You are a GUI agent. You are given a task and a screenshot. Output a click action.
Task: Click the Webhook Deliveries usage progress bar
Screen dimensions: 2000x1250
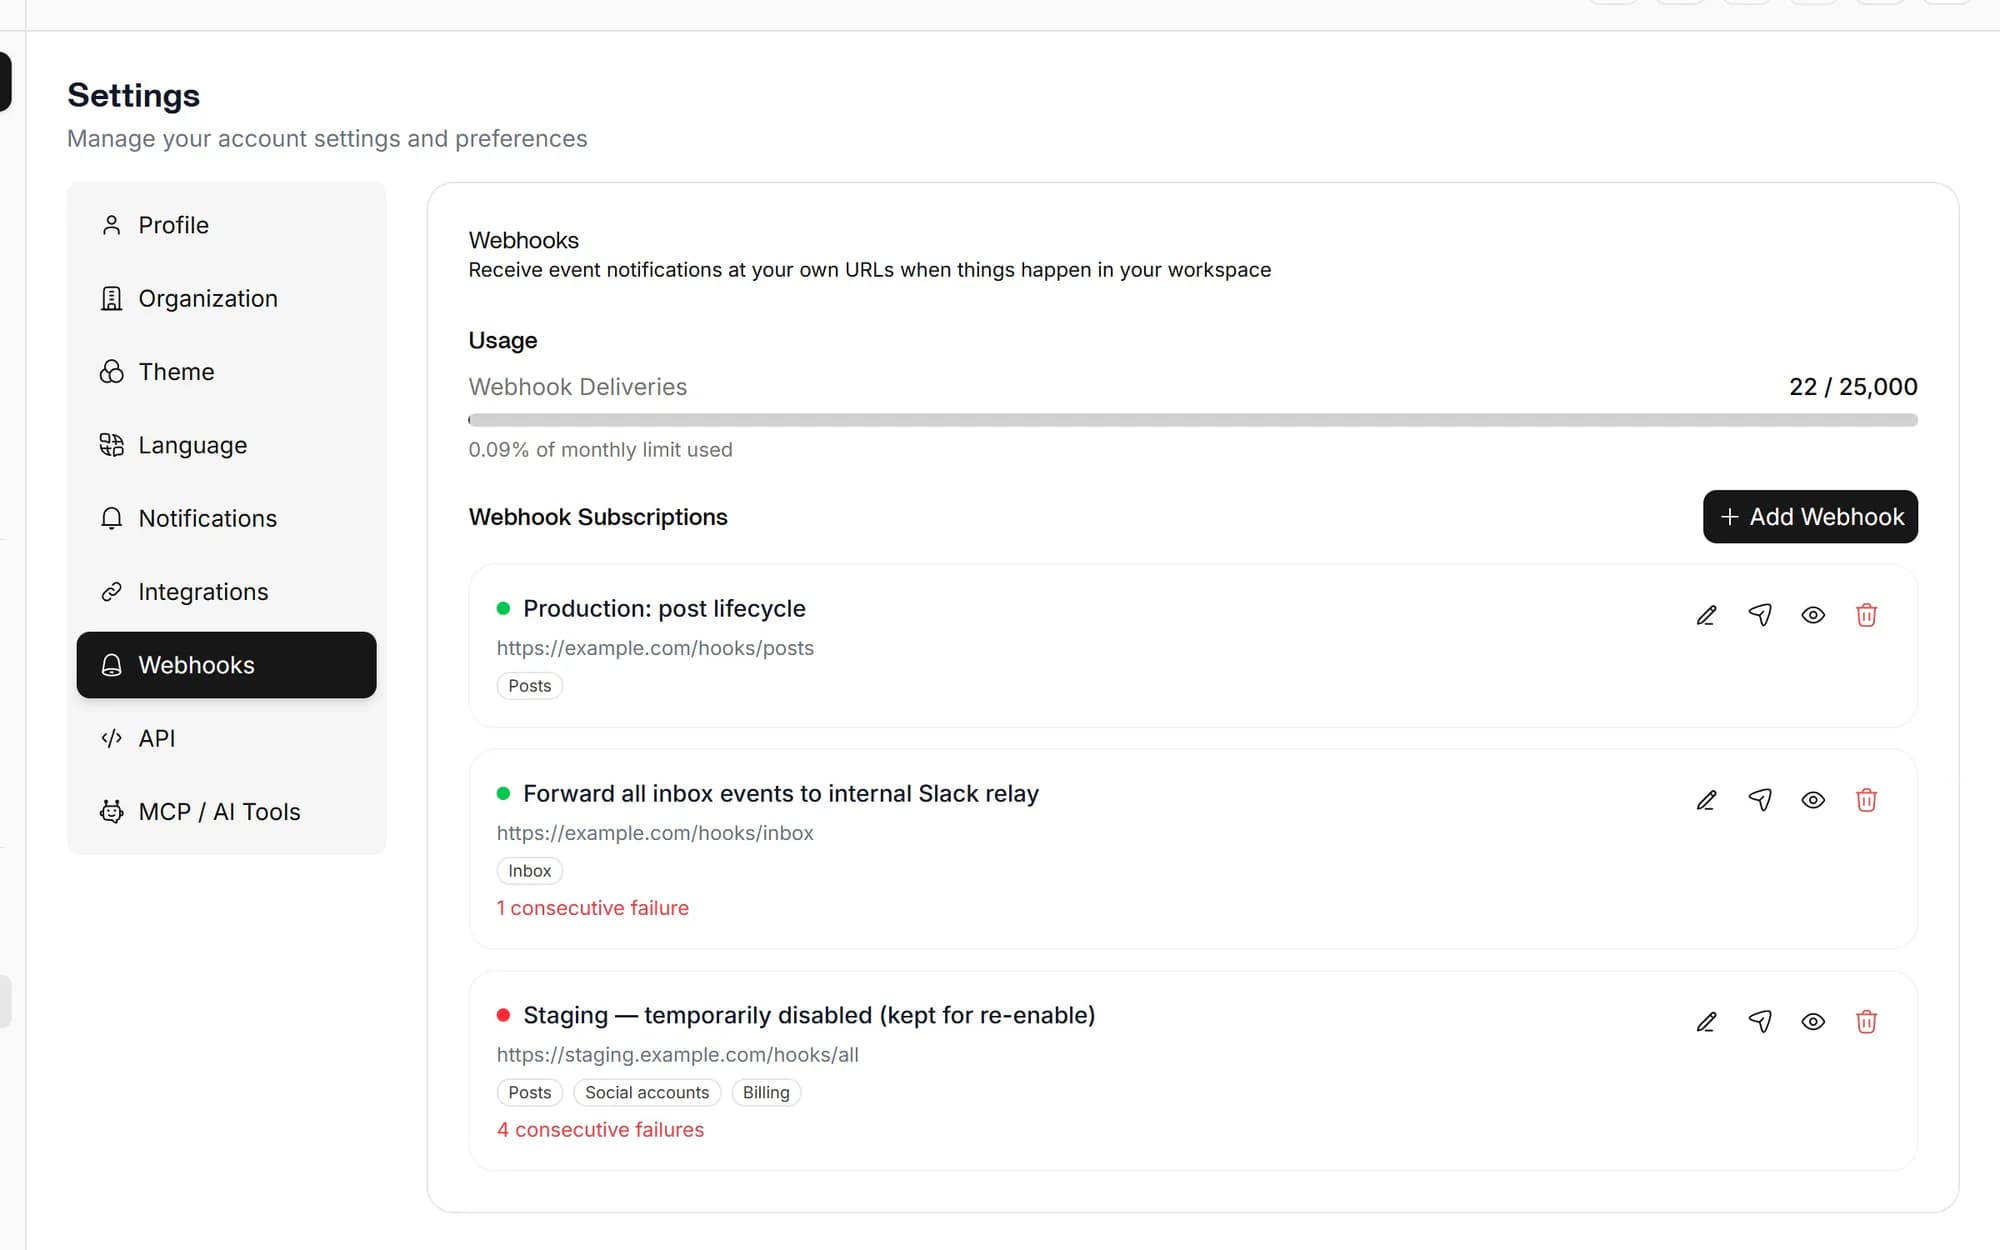[x=1193, y=420]
